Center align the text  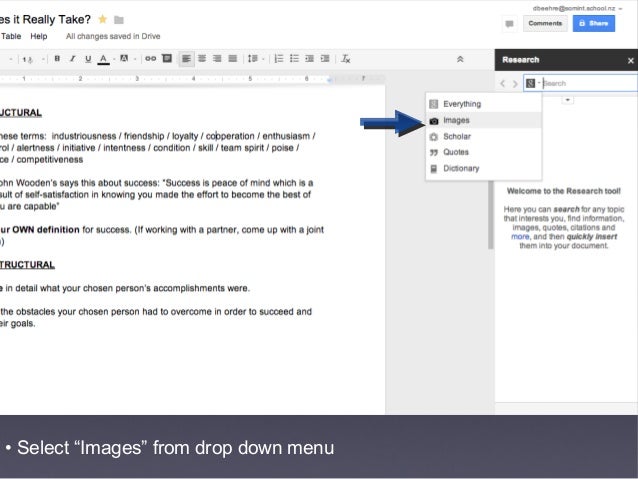pos(202,58)
